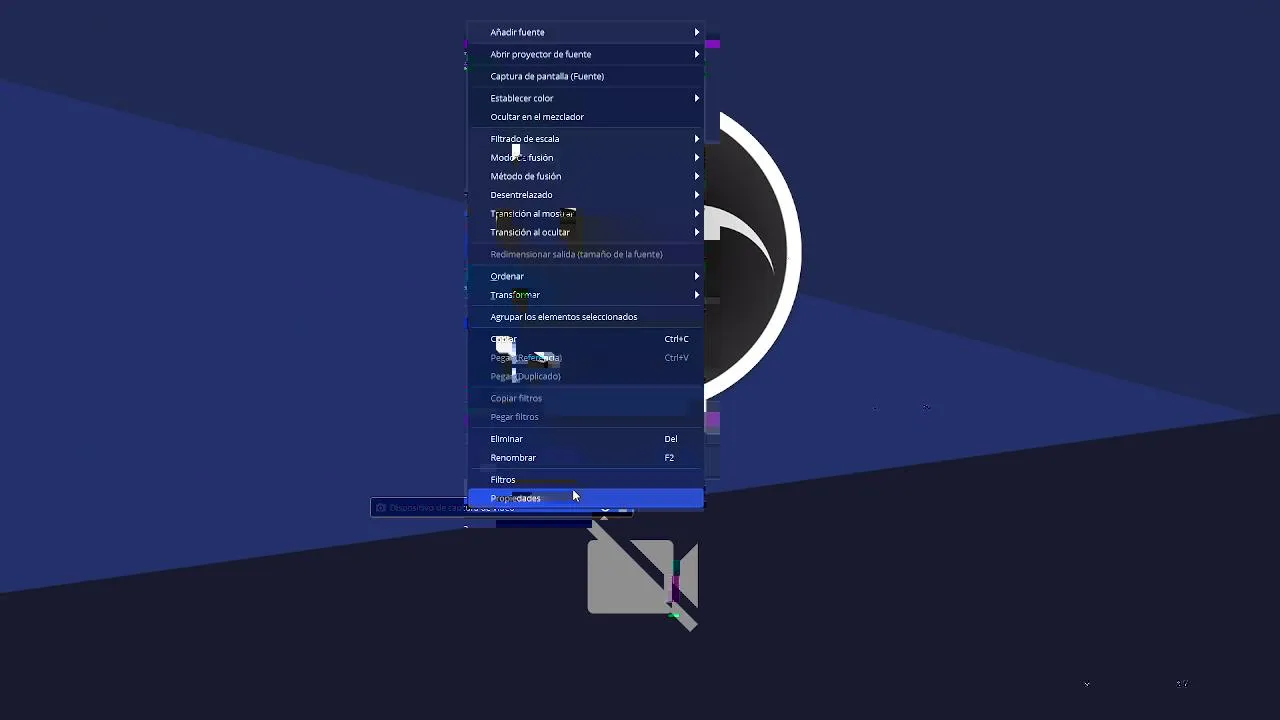Open the Añadir fuente submenu
The width and height of the screenshot is (1280, 720).
586,32
